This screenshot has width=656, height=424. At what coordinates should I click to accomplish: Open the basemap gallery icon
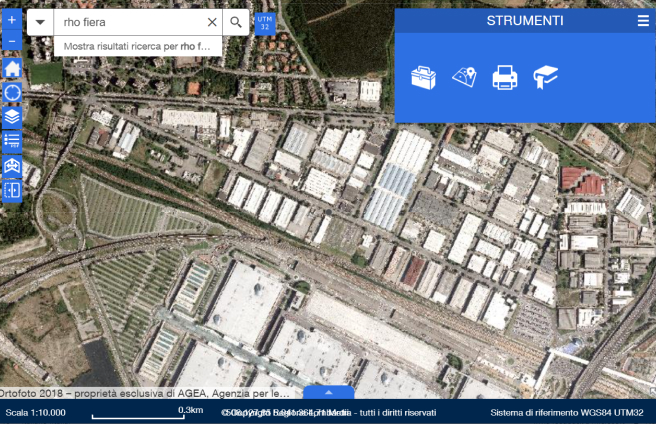[12, 166]
